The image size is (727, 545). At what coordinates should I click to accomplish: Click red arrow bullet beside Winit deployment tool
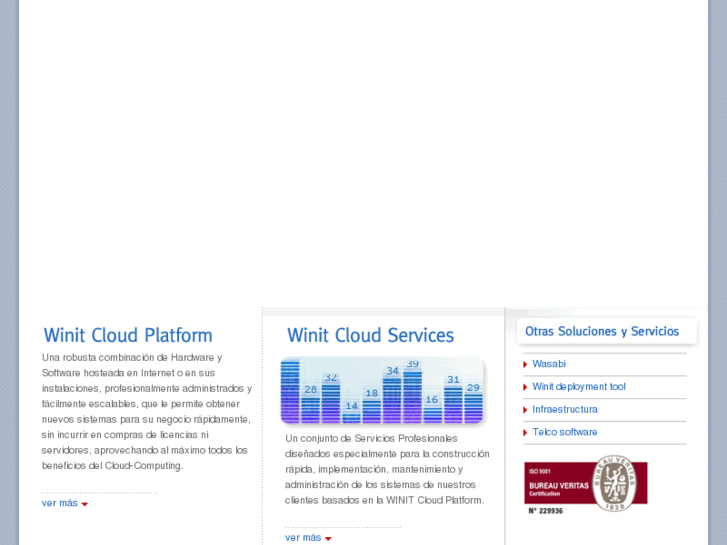pyautogui.click(x=525, y=387)
